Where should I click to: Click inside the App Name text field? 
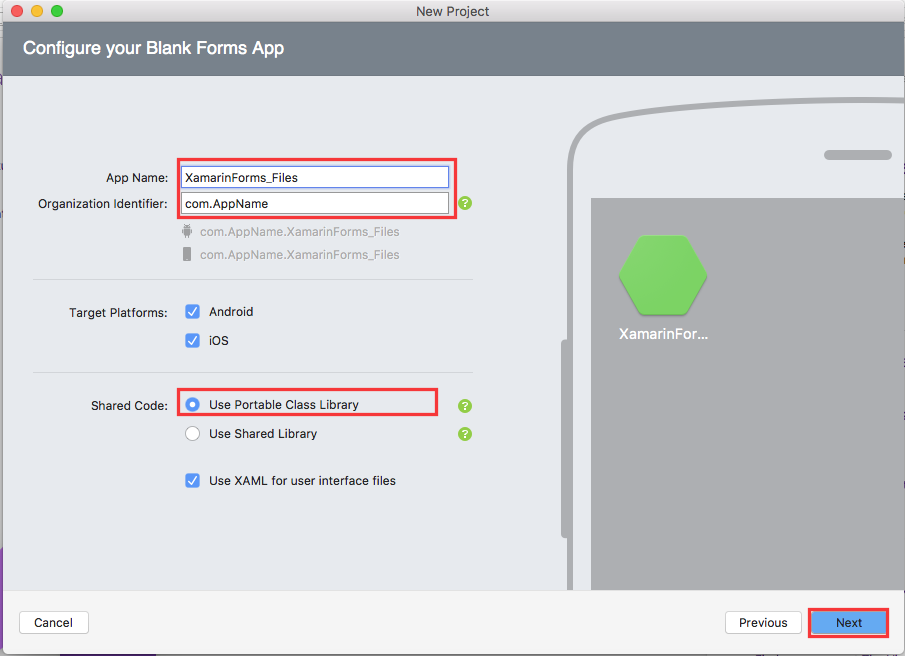point(315,176)
